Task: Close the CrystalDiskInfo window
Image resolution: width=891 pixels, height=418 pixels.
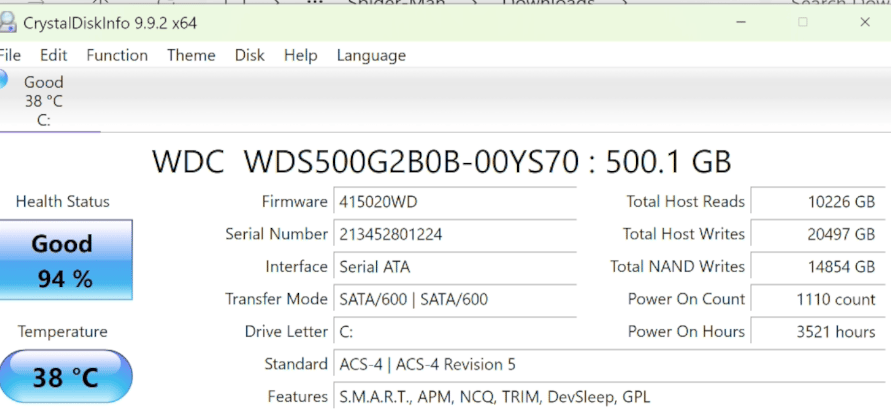Action: pyautogui.click(x=865, y=23)
